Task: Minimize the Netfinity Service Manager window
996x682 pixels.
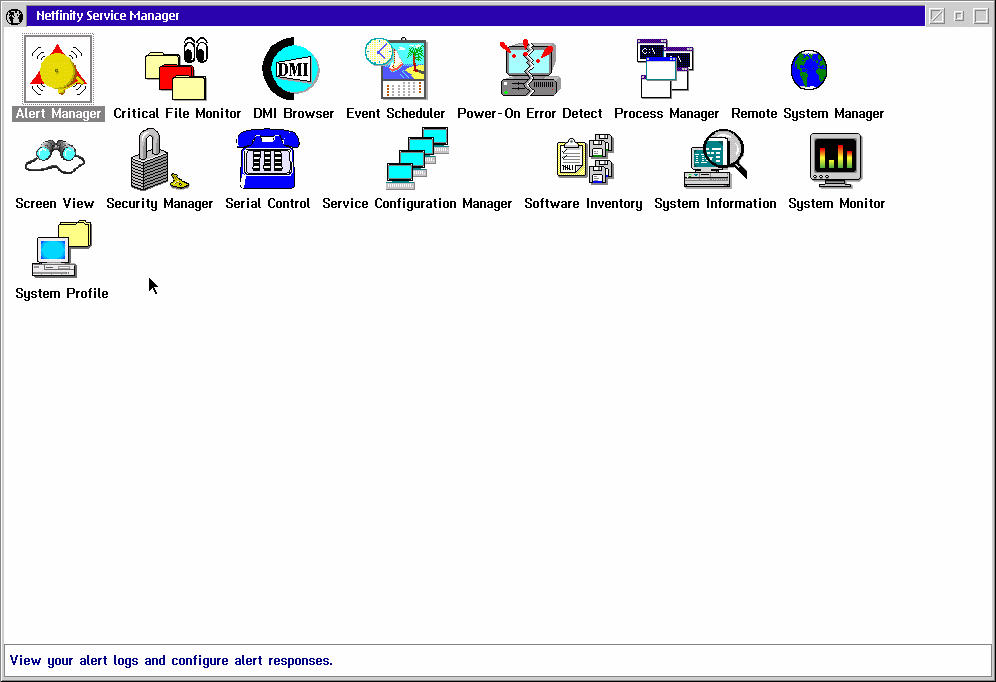Action: pos(959,16)
